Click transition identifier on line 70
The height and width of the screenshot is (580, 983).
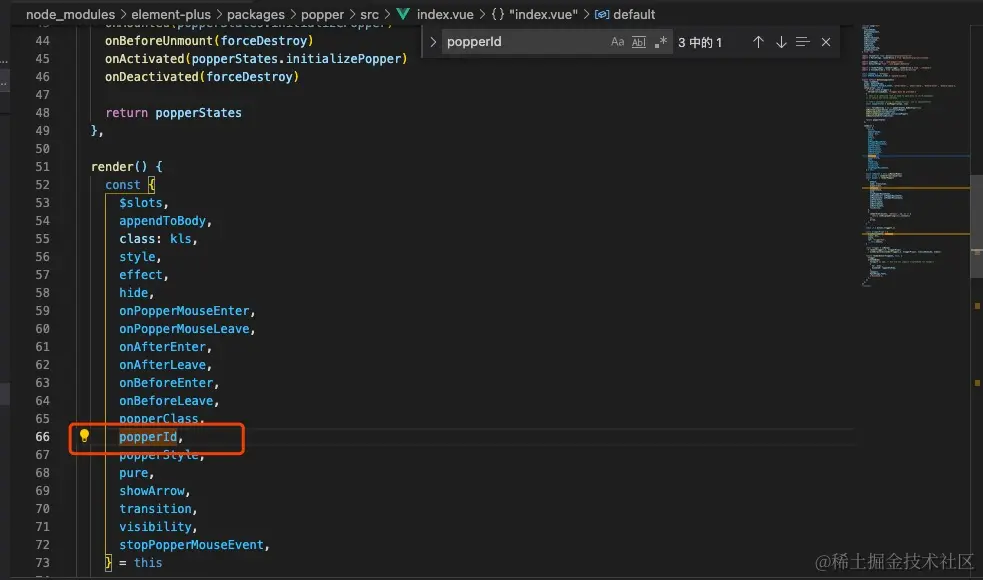(x=155, y=509)
